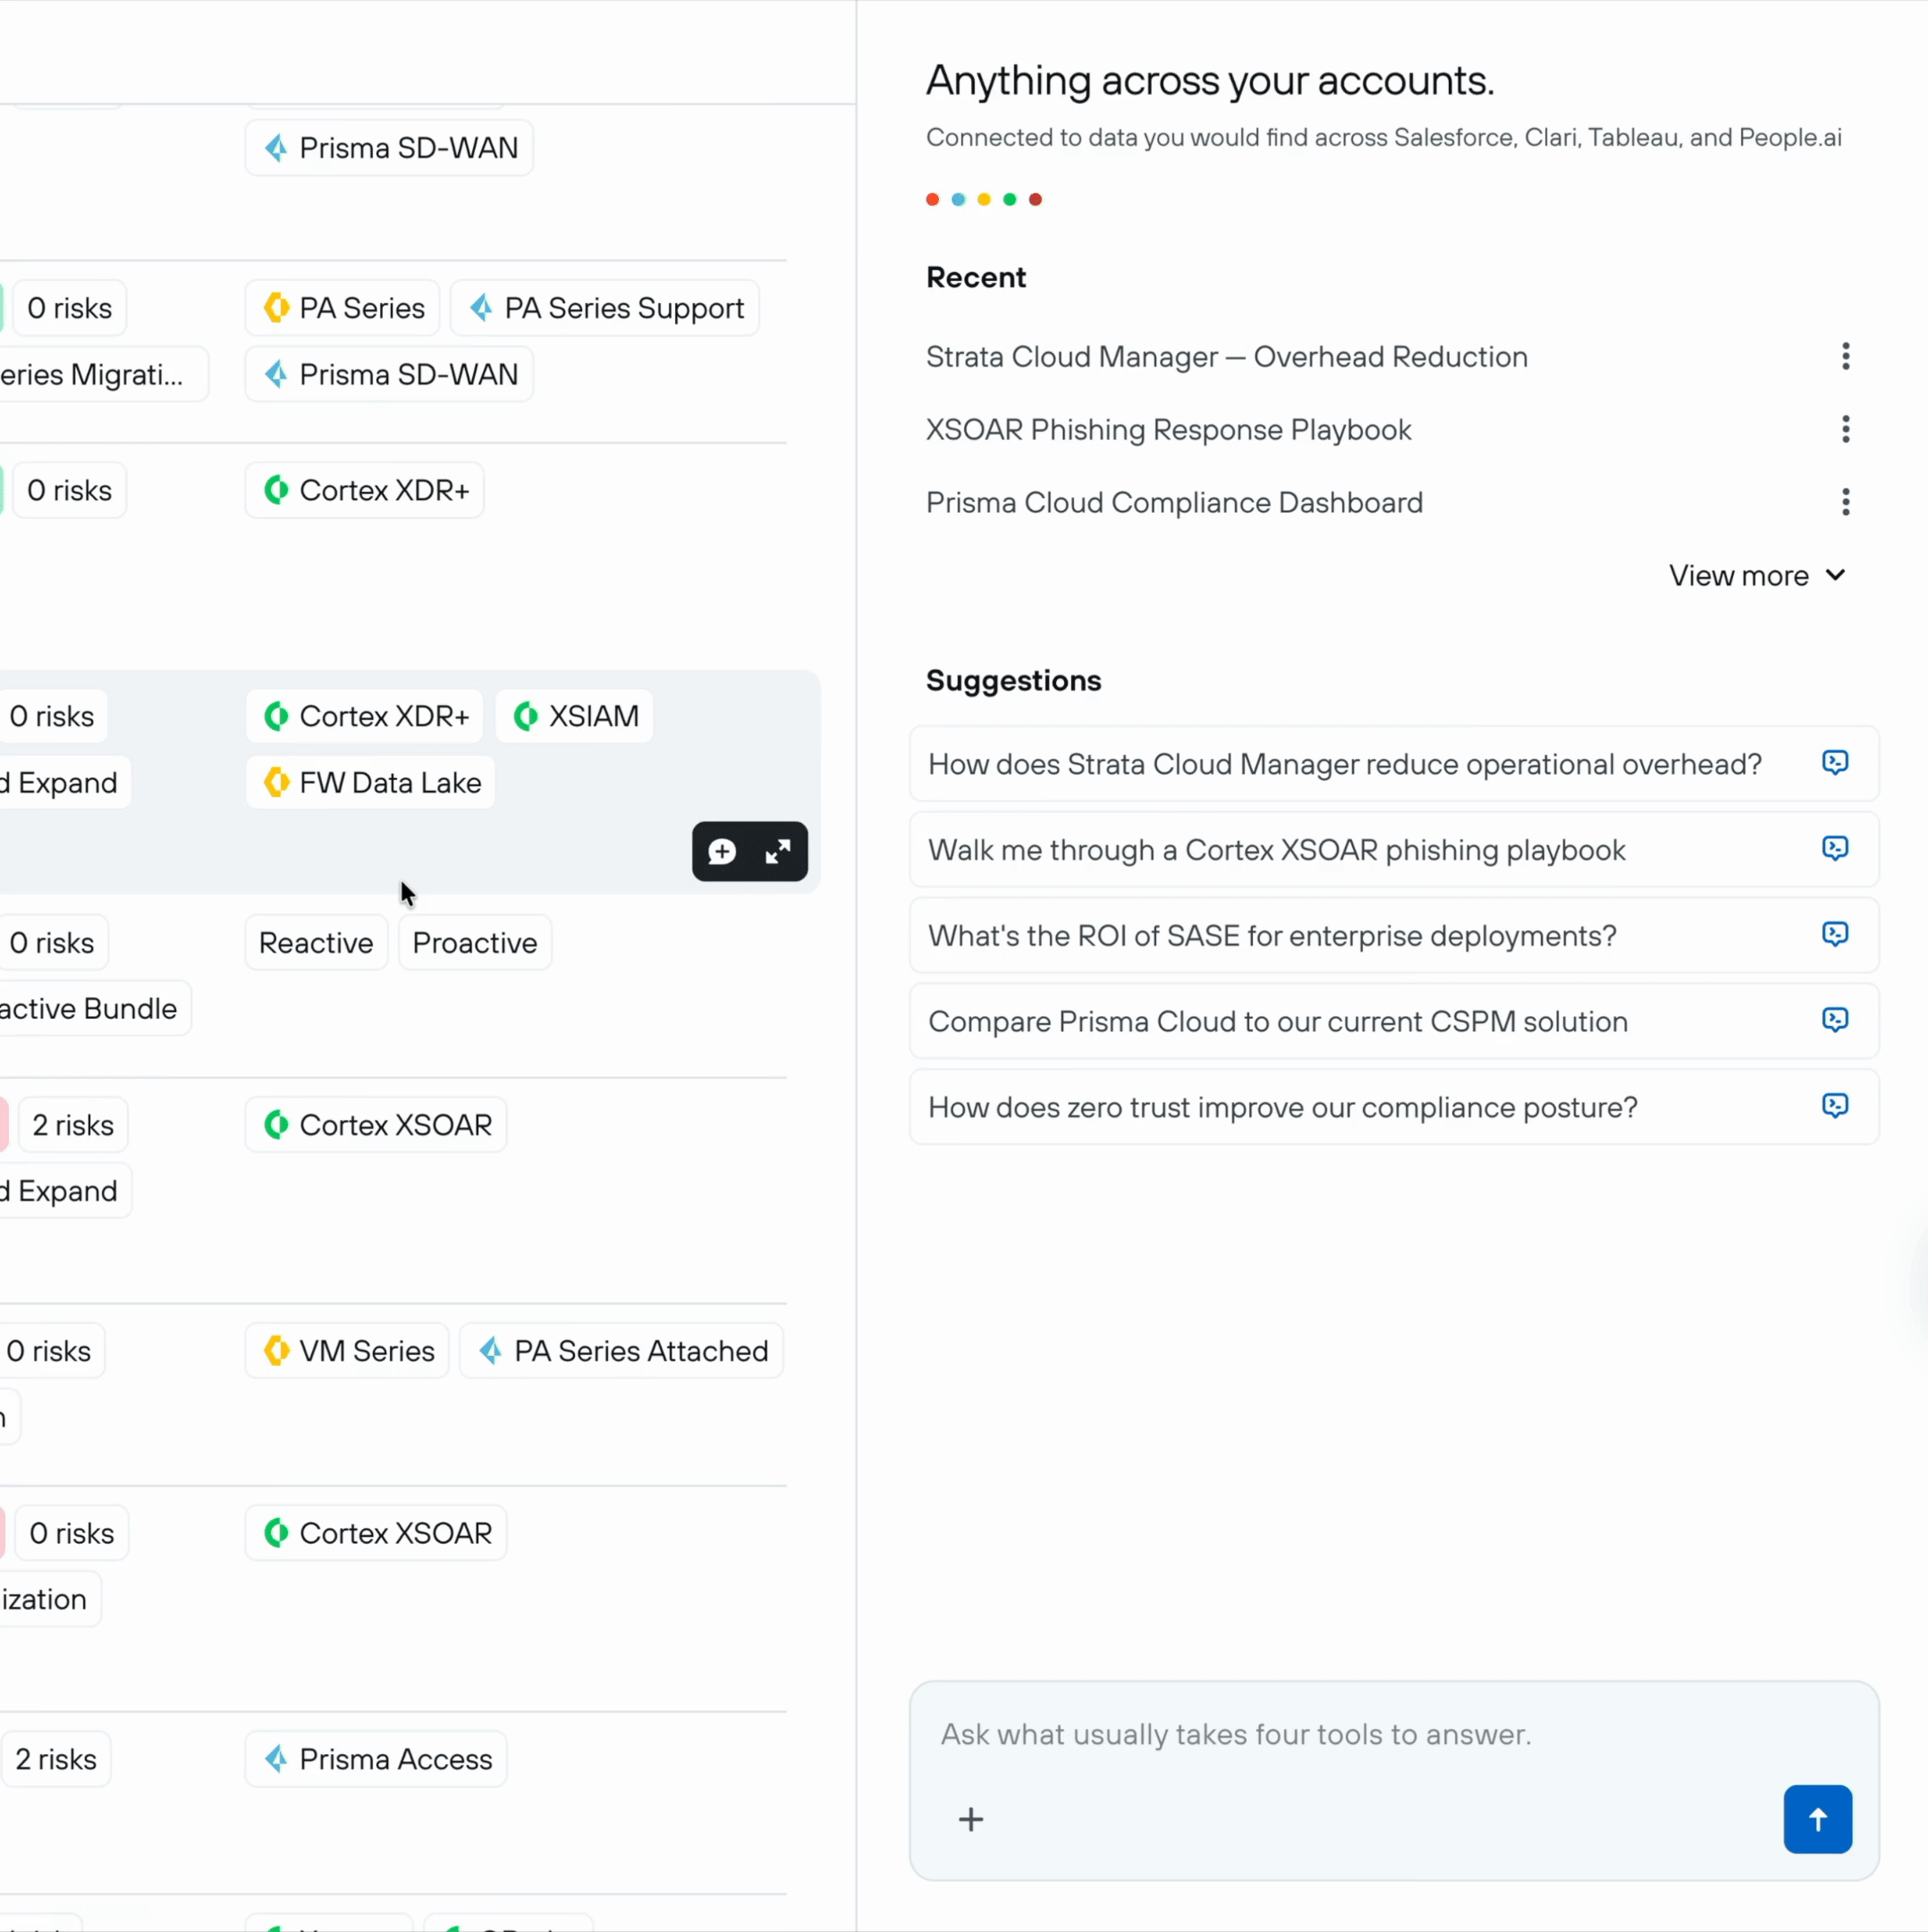Select suggestion Compare Prisma Cloud to CSPM
The height and width of the screenshot is (1932, 1928).
pos(1393,1021)
